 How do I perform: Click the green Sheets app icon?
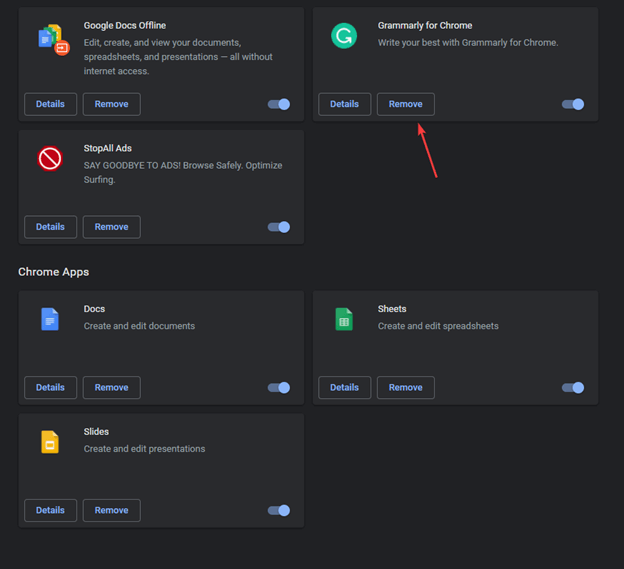click(x=344, y=319)
